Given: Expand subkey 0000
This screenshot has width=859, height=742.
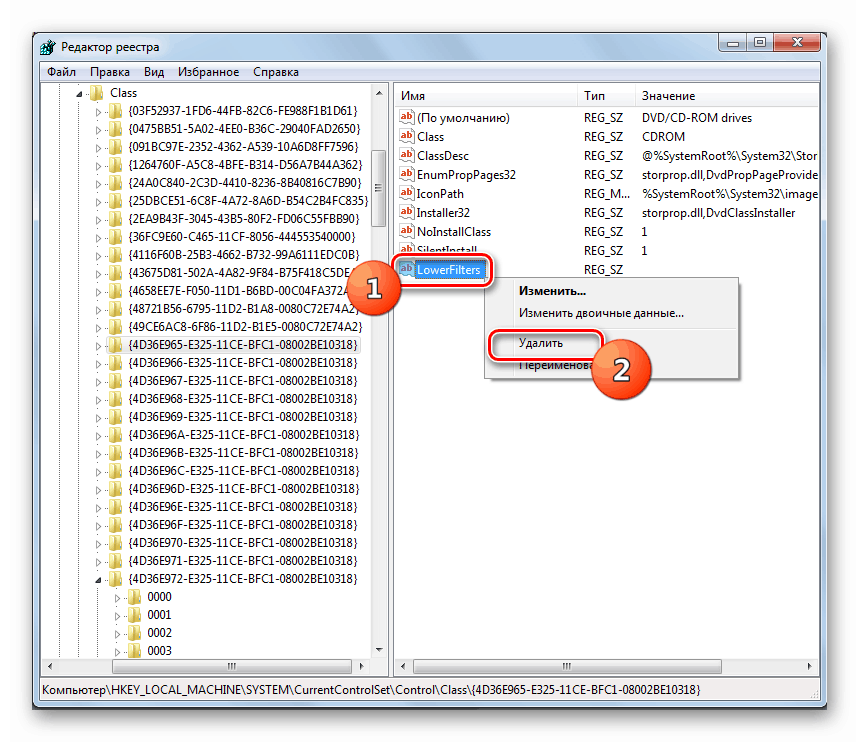Looking at the screenshot, I should tap(117, 598).
